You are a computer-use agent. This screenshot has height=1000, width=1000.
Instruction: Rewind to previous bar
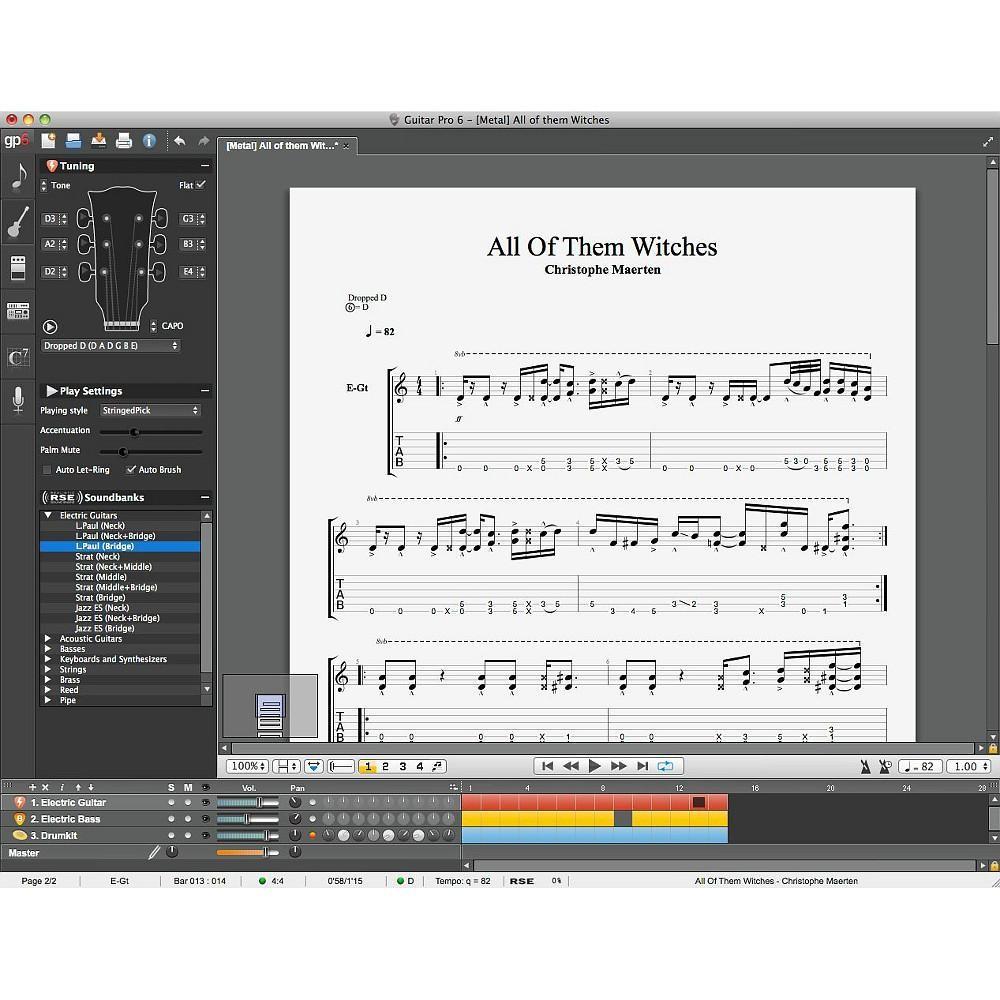[x=571, y=766]
